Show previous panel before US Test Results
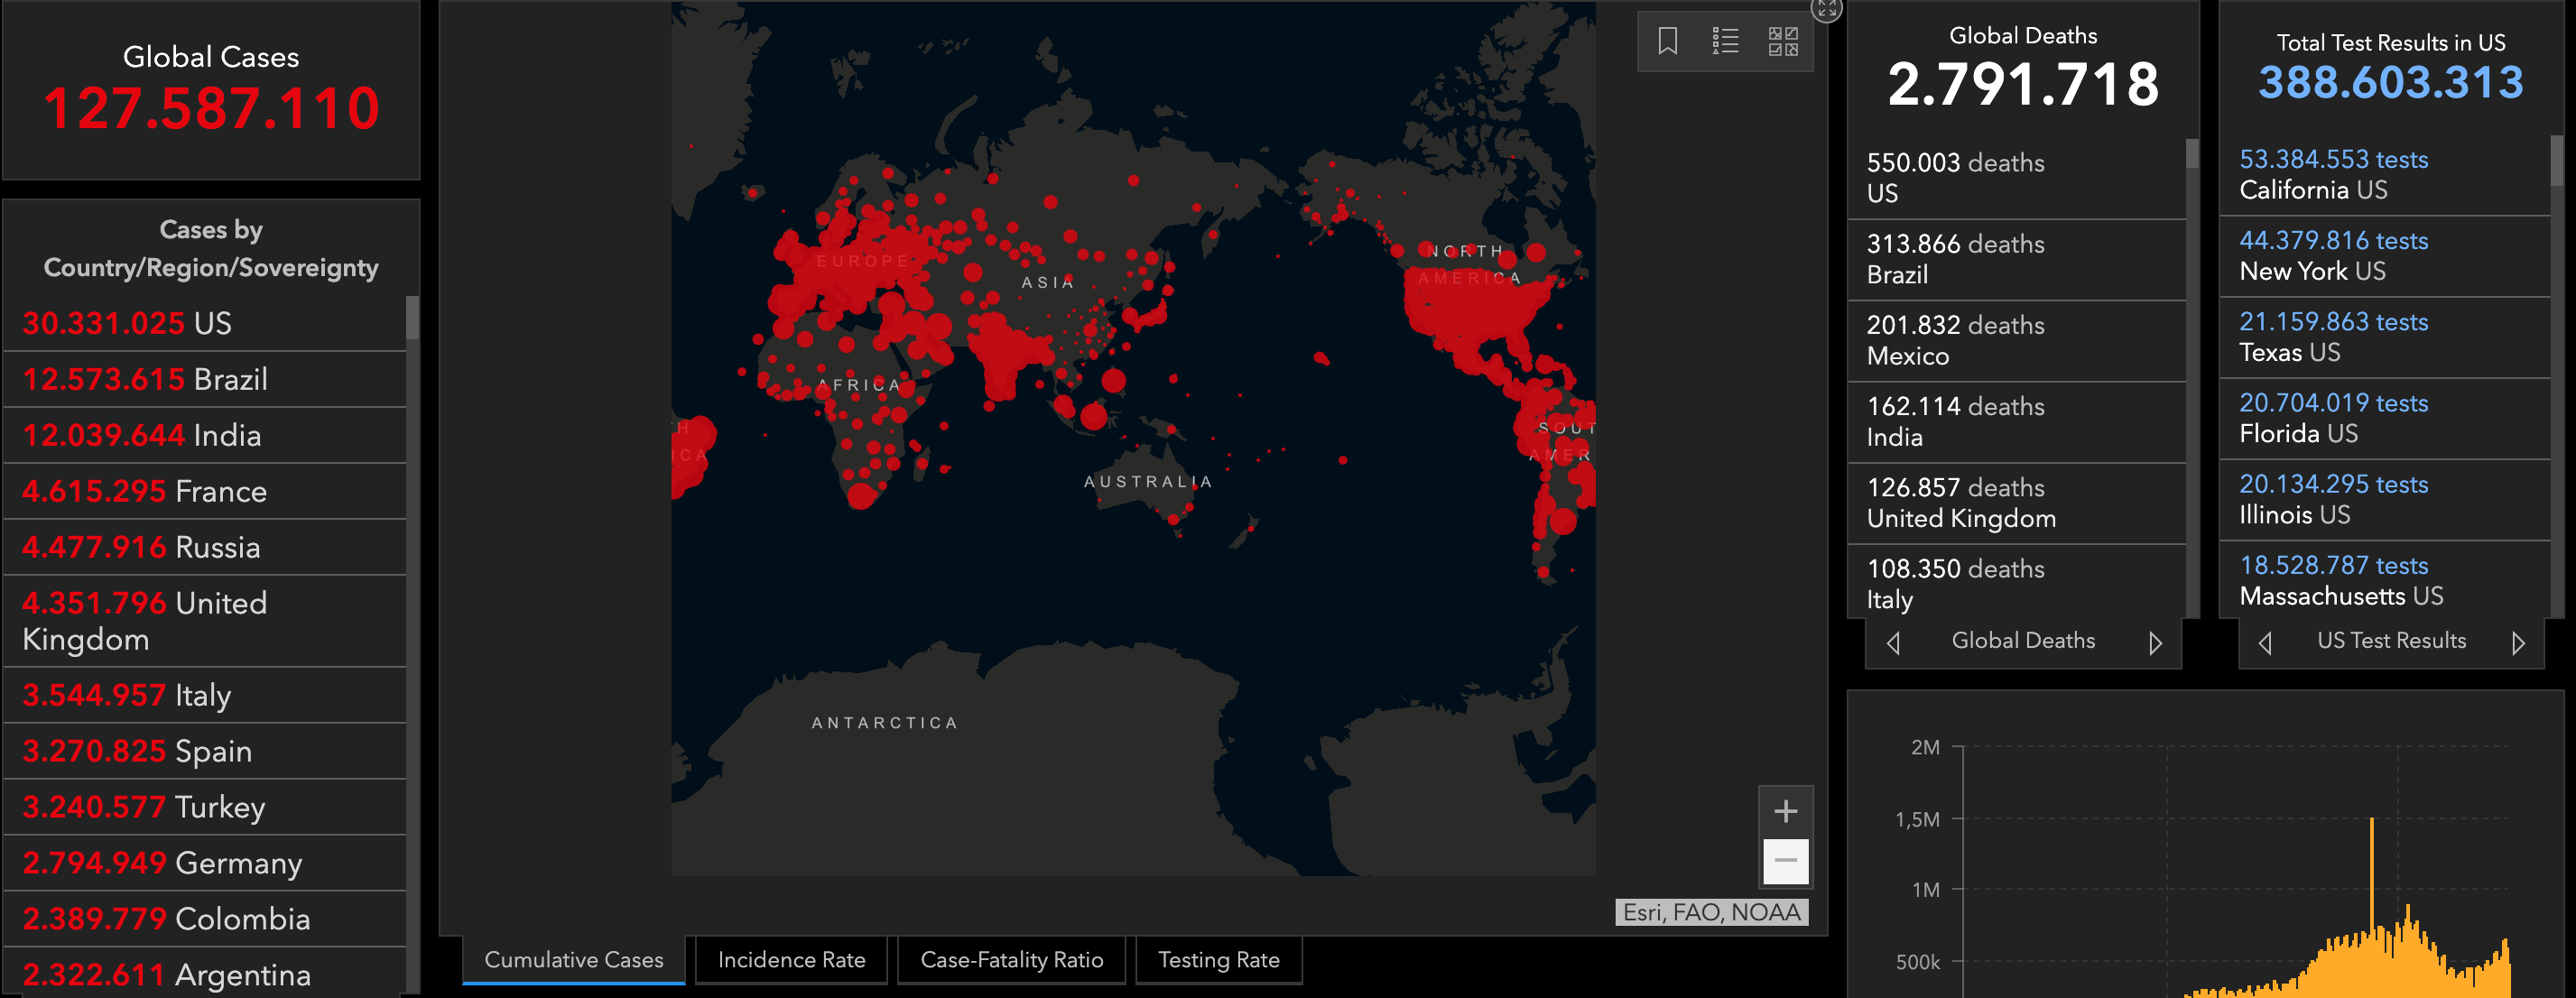 [x=2265, y=643]
